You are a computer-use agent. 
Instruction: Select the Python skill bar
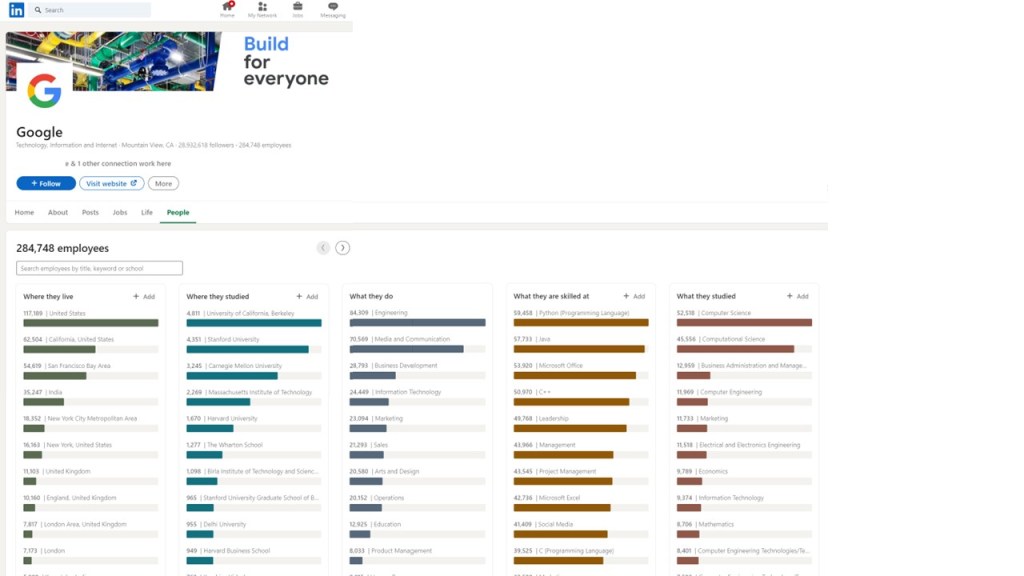coord(581,323)
